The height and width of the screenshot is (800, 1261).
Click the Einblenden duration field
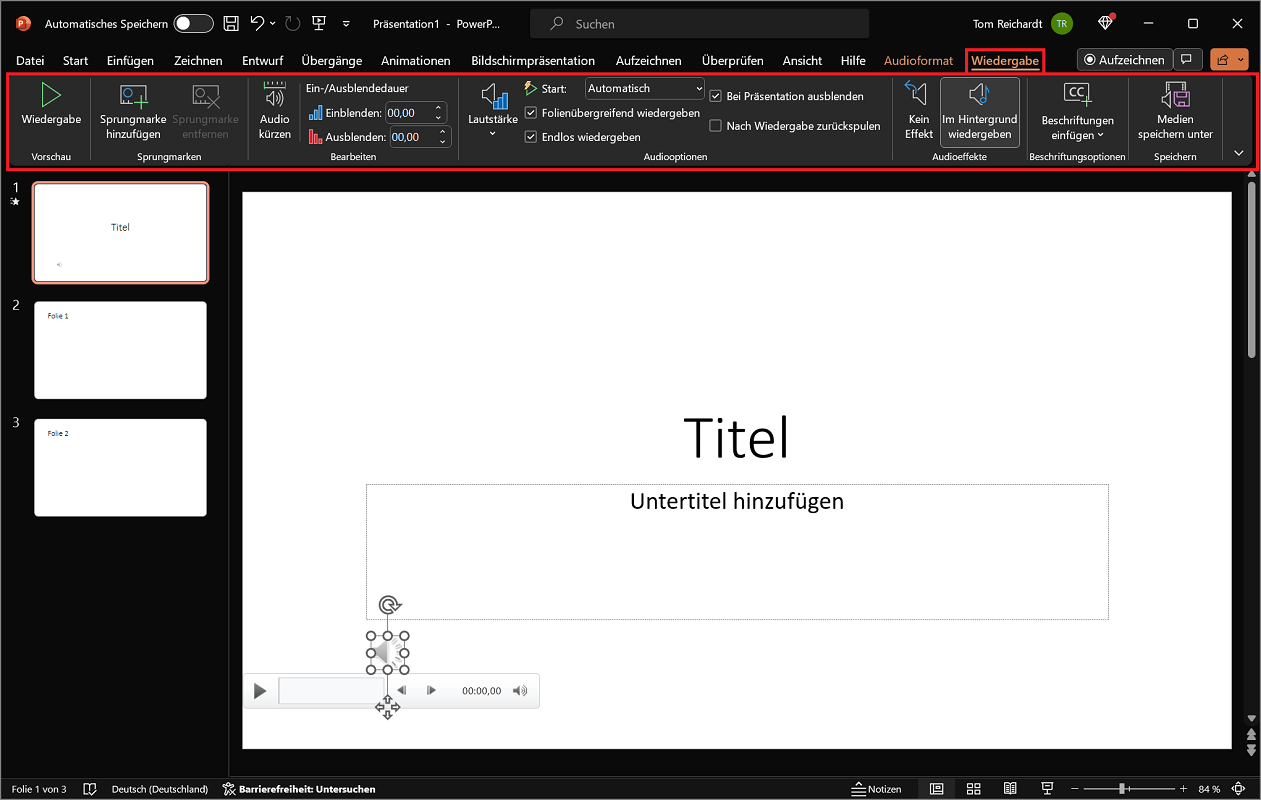coord(408,113)
